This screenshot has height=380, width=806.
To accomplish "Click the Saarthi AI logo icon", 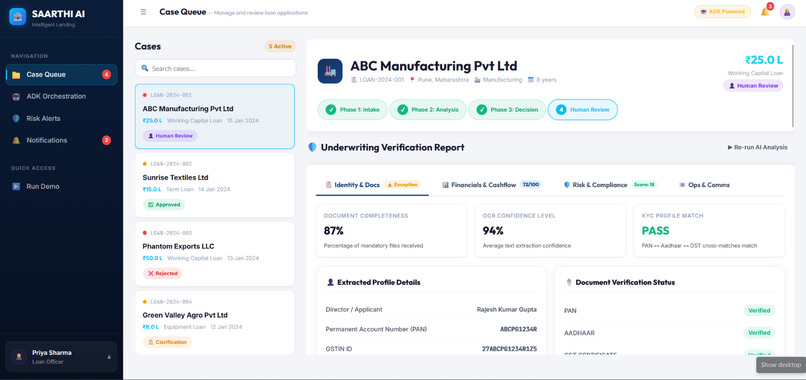I will coord(17,16).
